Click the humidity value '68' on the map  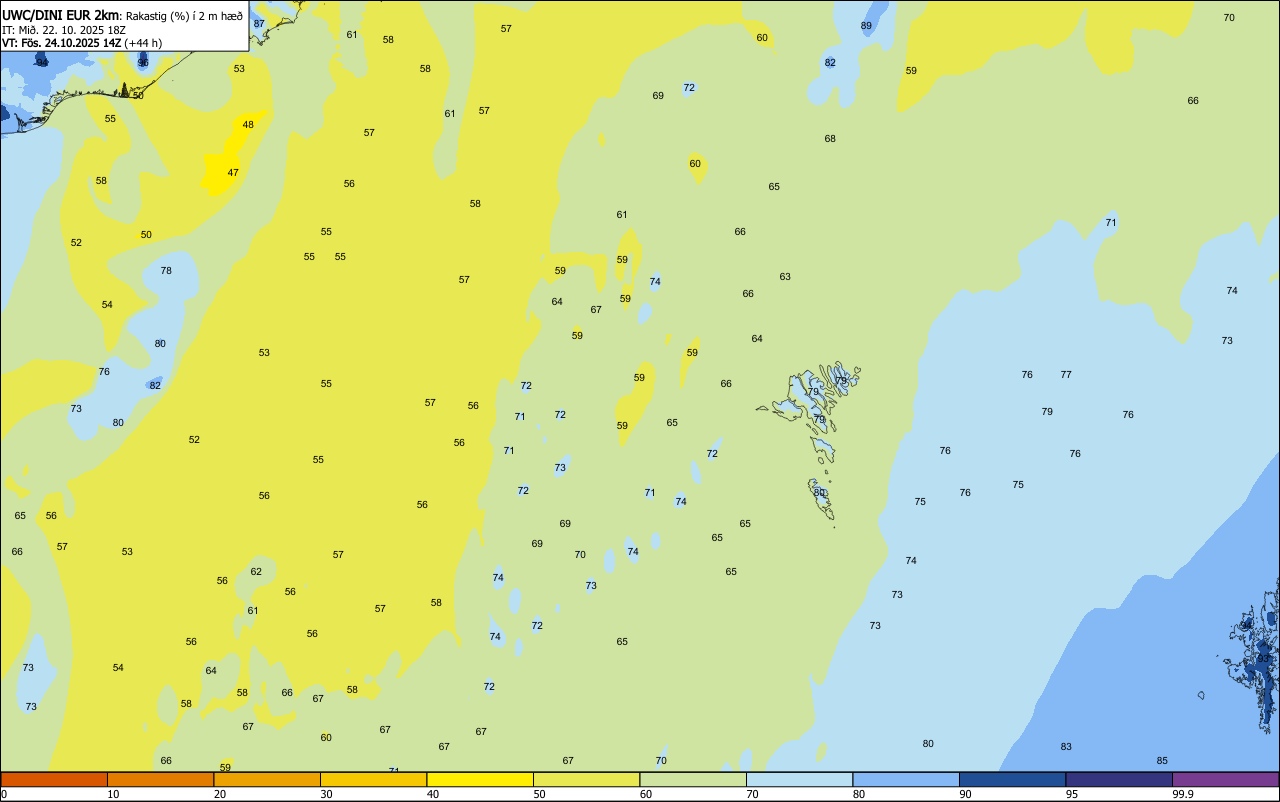click(x=830, y=139)
